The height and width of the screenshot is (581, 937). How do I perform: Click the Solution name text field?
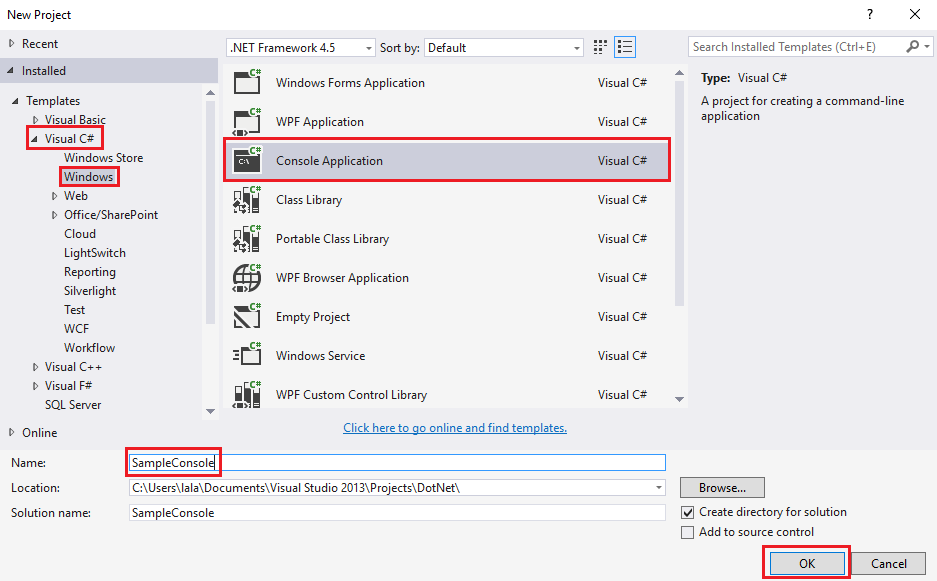coord(397,513)
